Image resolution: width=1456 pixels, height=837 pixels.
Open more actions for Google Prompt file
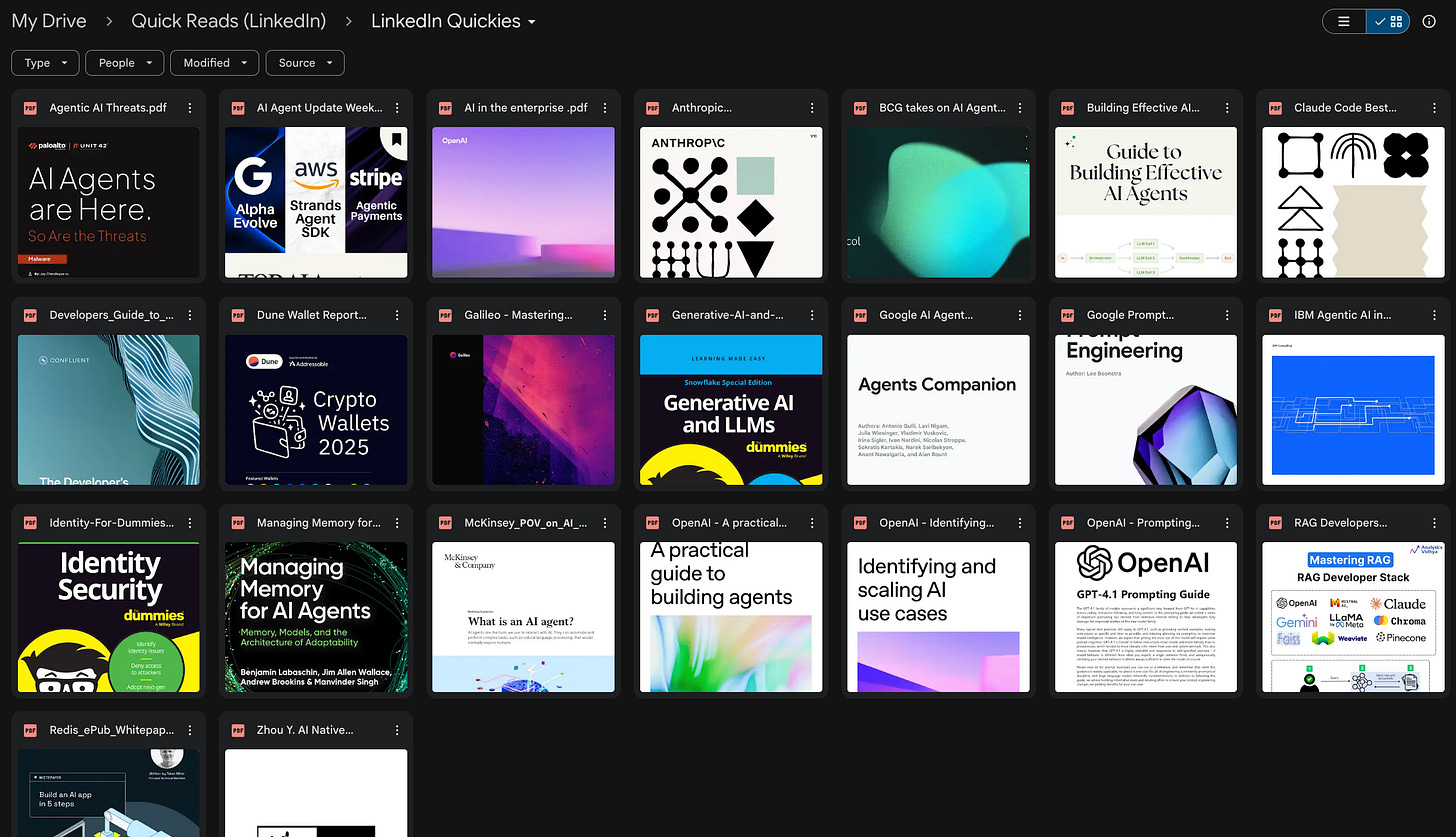1227,315
